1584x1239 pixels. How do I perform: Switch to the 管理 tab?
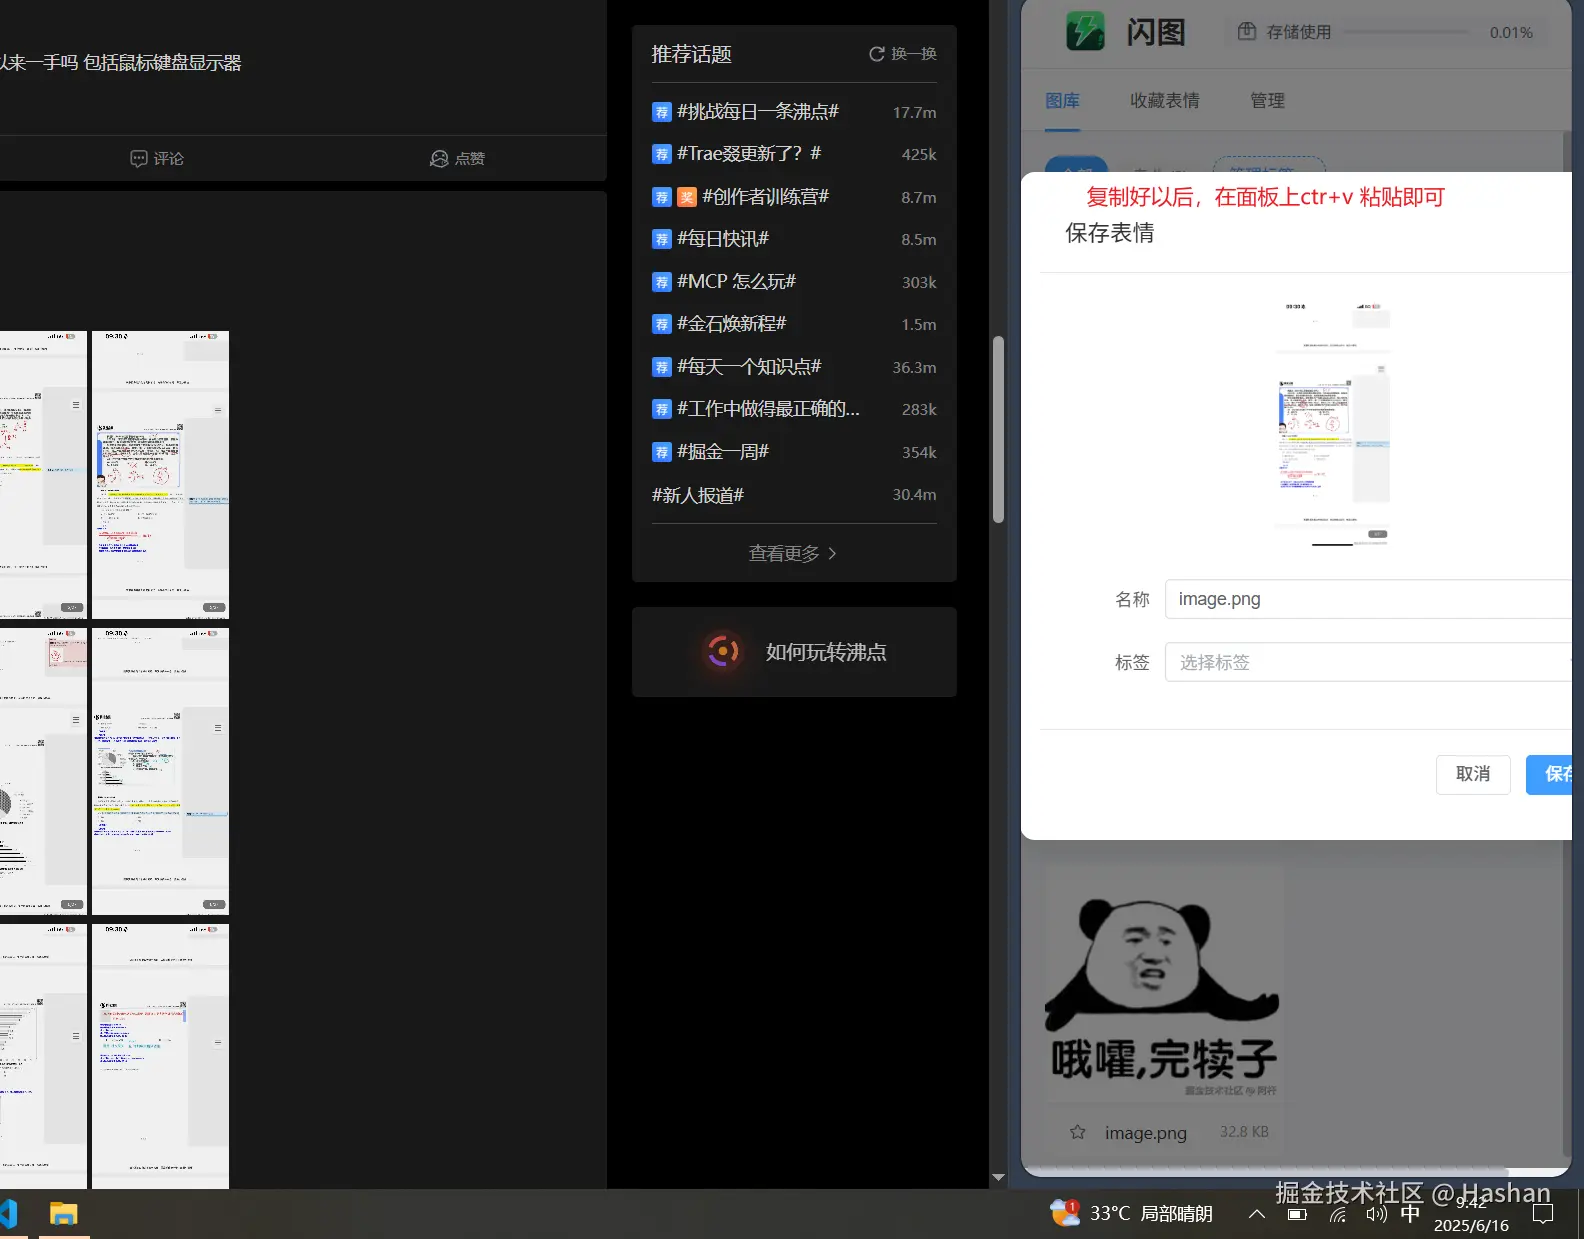pos(1267,101)
